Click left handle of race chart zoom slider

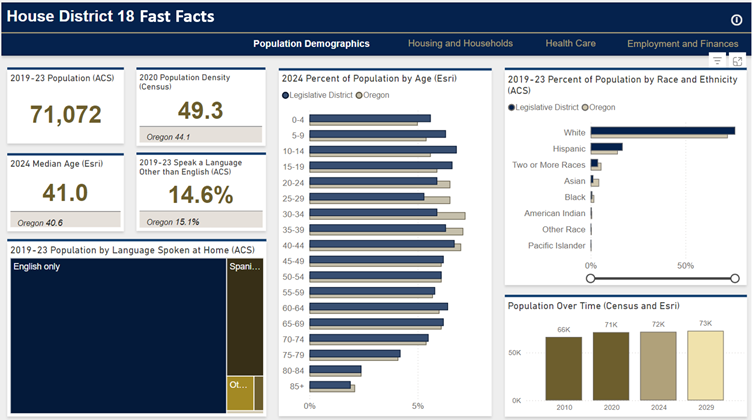pos(591,277)
